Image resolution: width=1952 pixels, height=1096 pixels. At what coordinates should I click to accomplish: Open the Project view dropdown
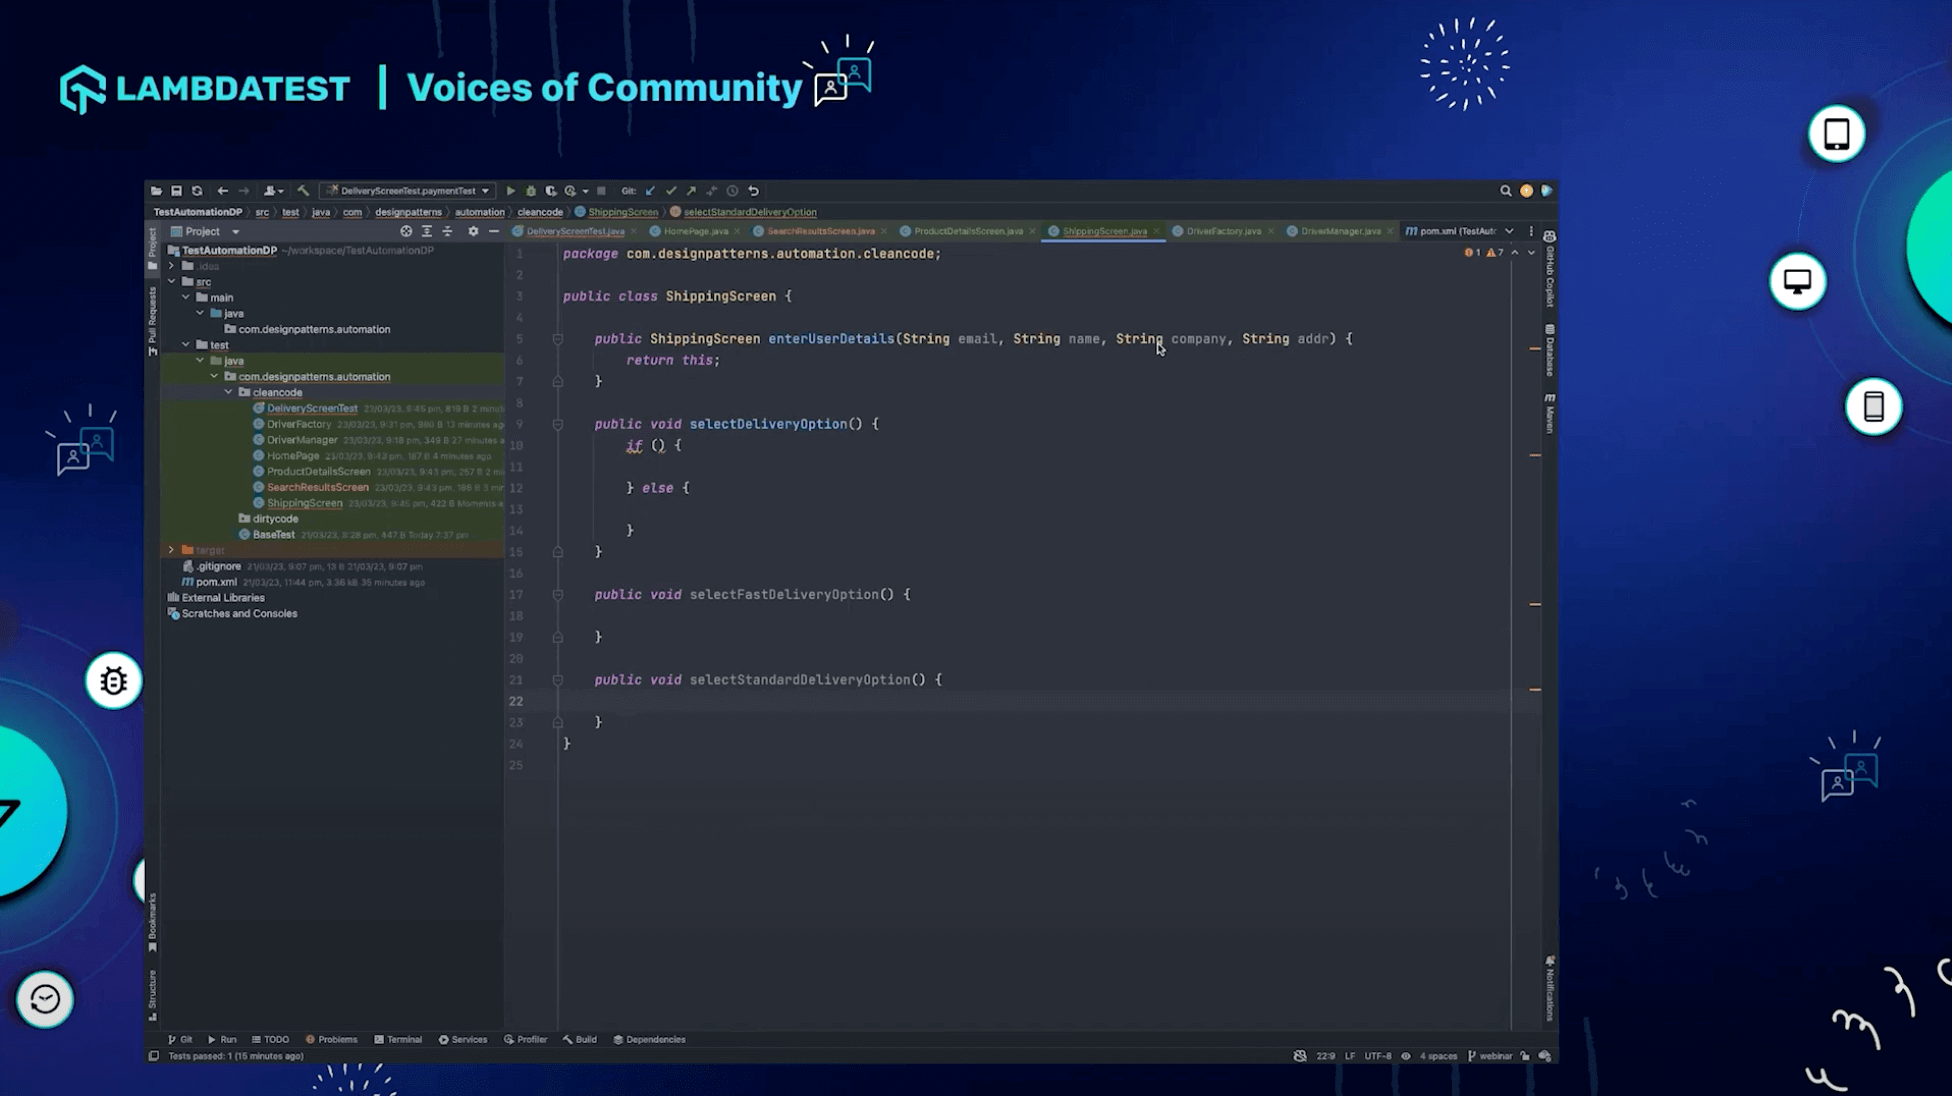coord(236,231)
